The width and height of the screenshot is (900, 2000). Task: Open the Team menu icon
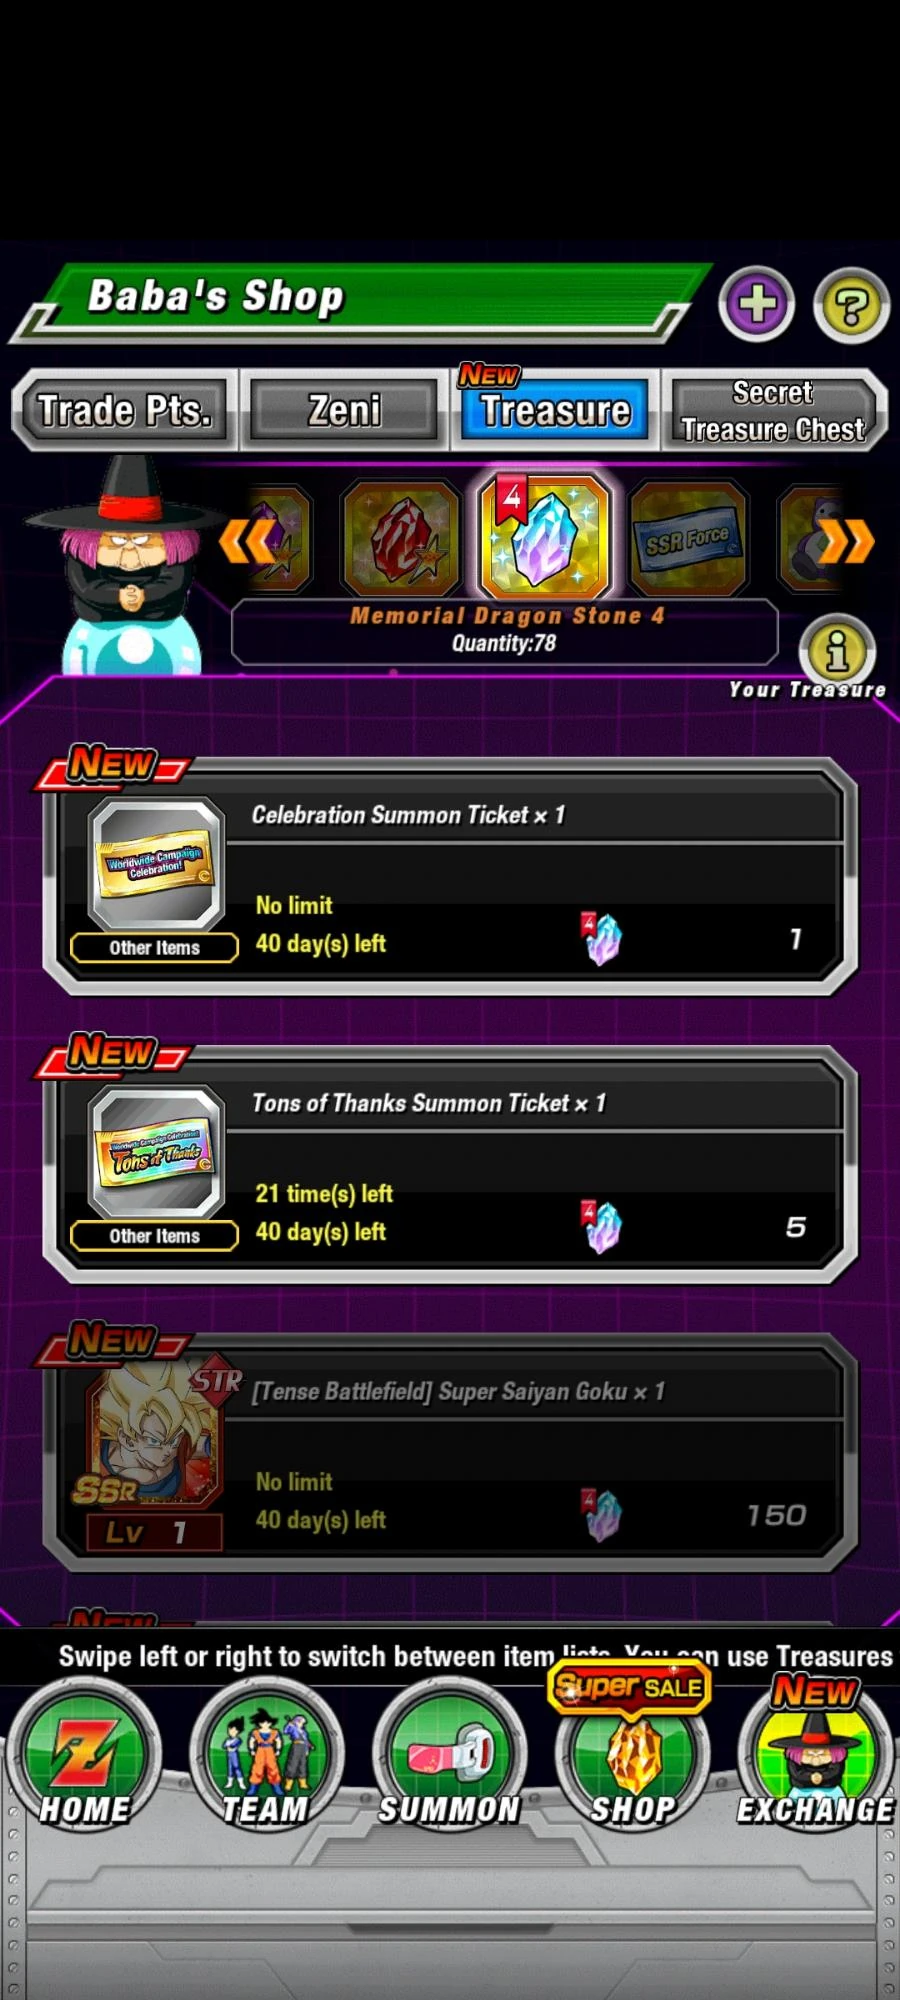266,1758
